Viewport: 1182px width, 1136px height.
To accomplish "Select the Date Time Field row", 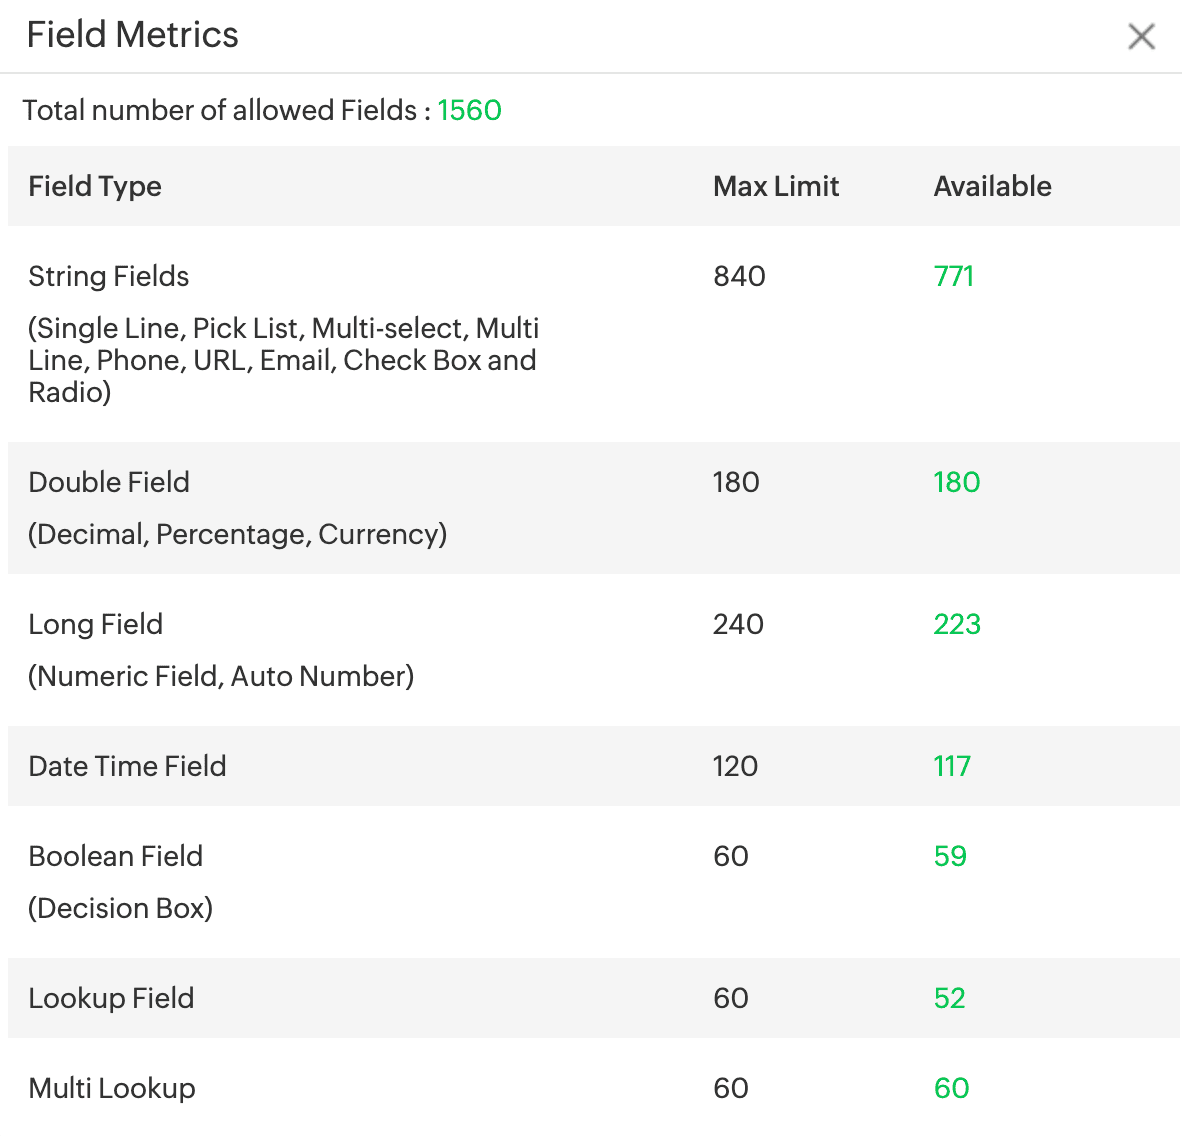I will pyautogui.click(x=127, y=766).
